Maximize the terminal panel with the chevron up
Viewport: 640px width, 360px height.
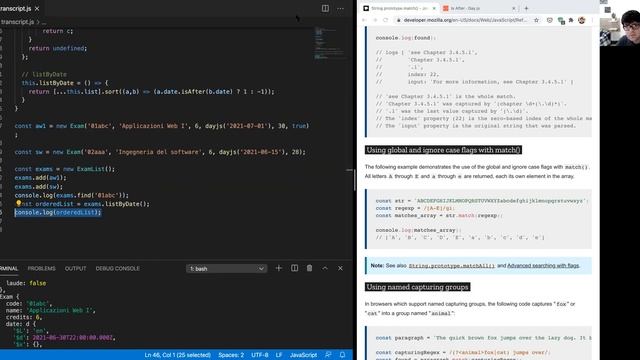[x=325, y=268]
